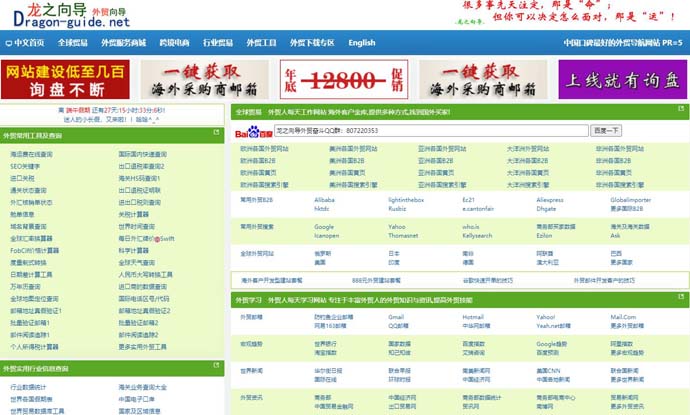Open the Alibaba link

tap(324, 200)
